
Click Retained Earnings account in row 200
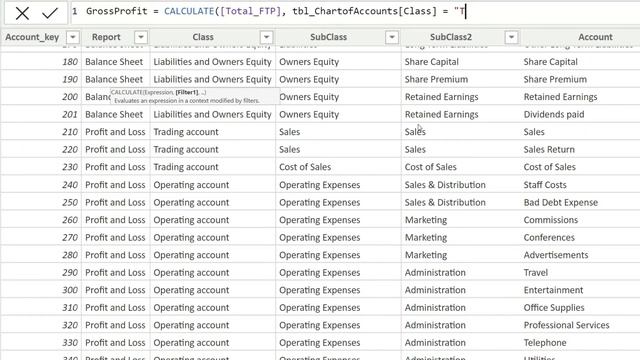(560, 97)
